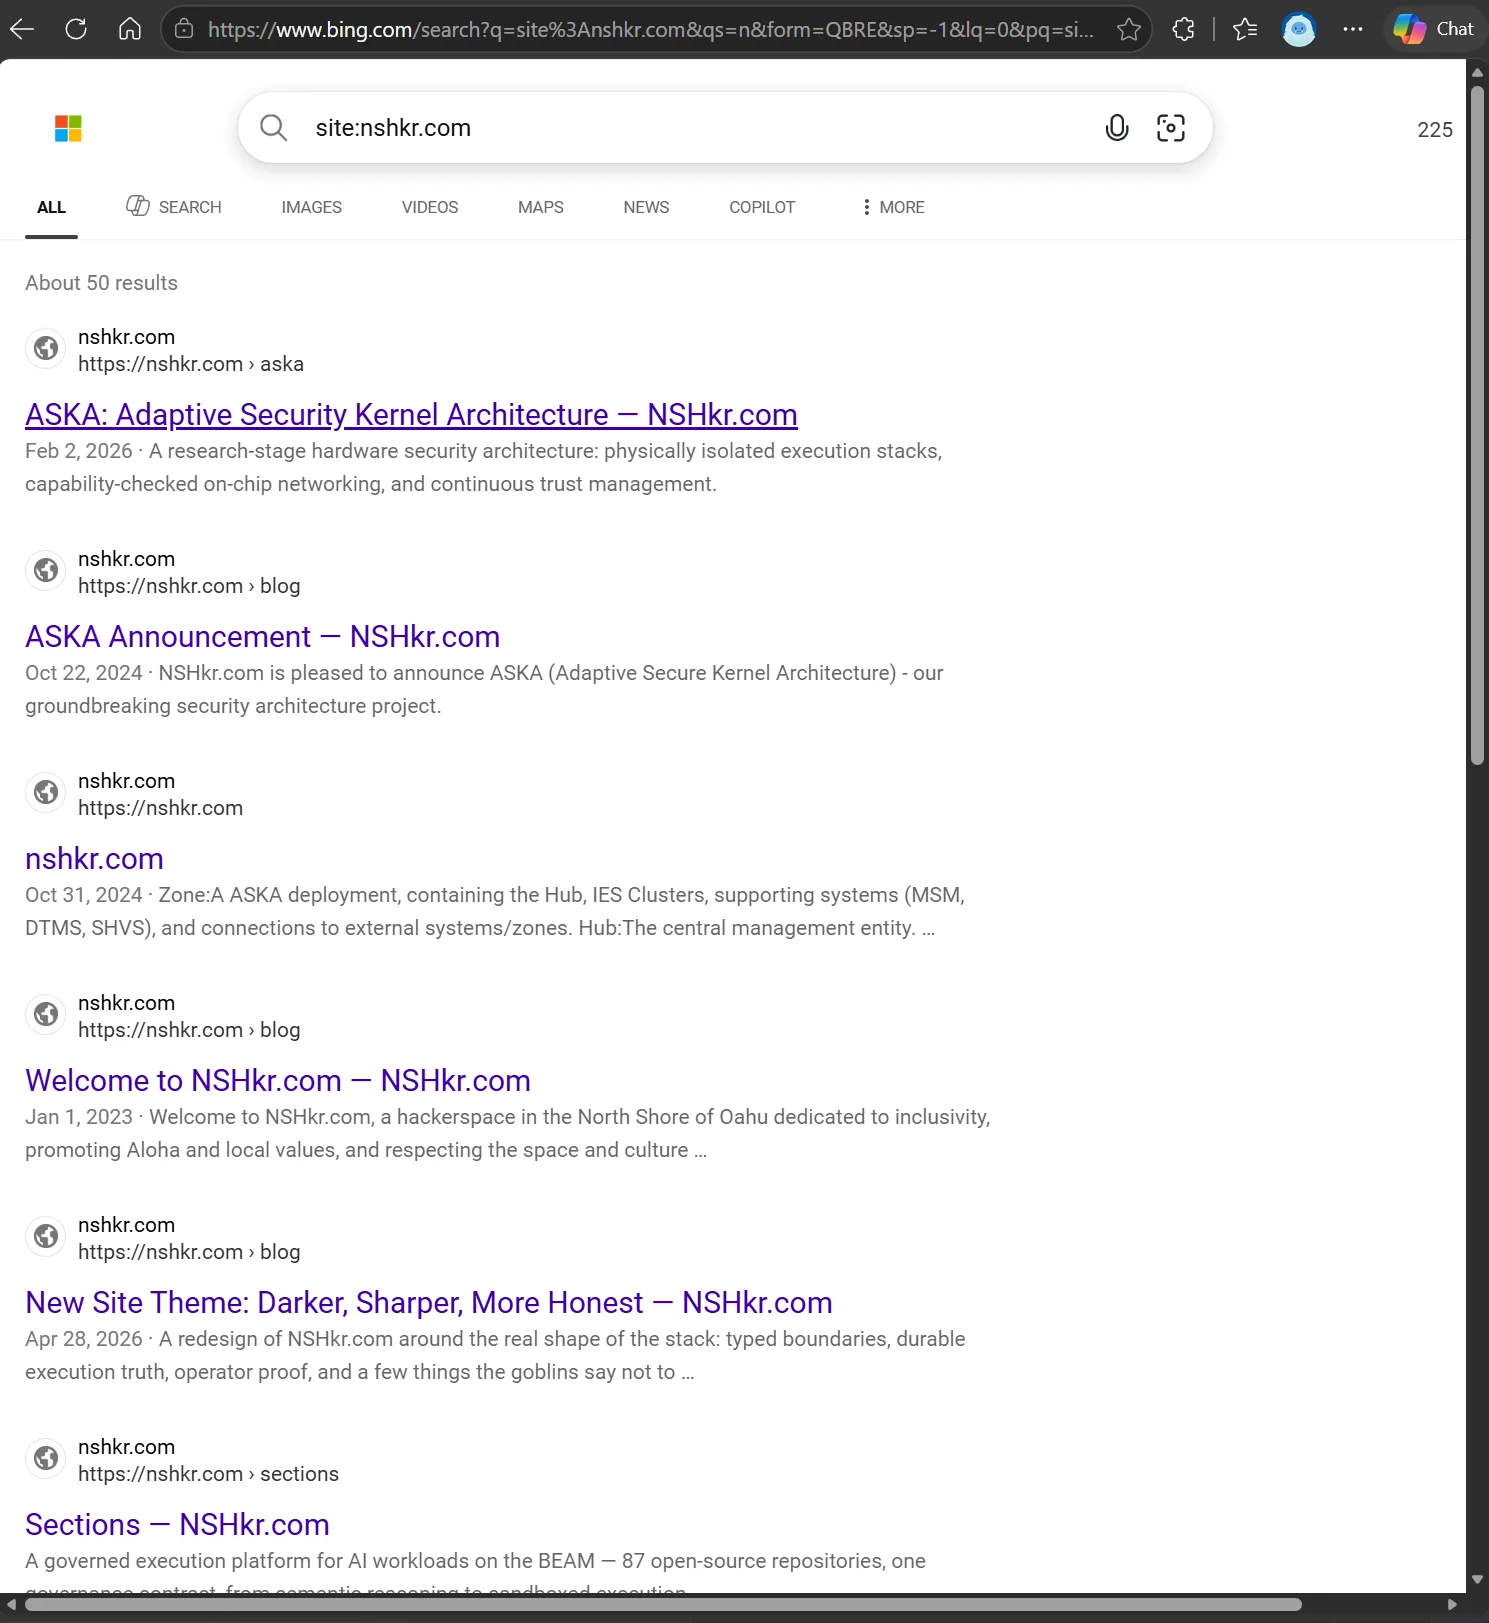The height and width of the screenshot is (1623, 1489).
Task: Click the scrollbar down arrow
Action: 1477,1580
